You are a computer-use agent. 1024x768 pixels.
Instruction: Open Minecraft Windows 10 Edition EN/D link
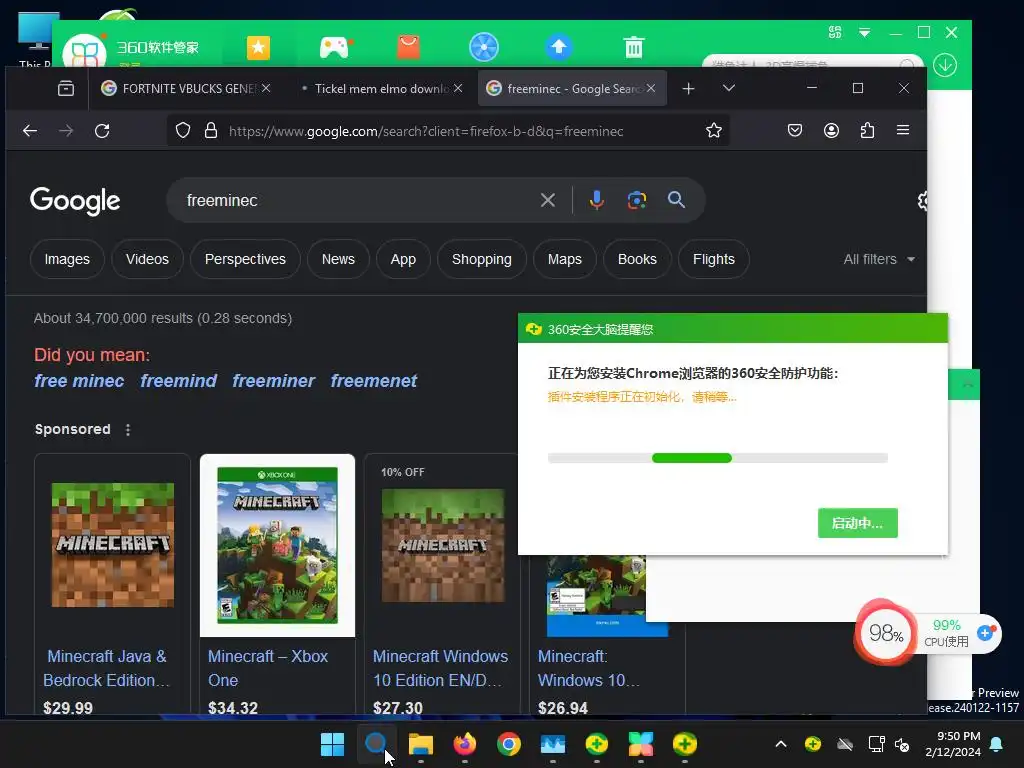click(x=440, y=668)
